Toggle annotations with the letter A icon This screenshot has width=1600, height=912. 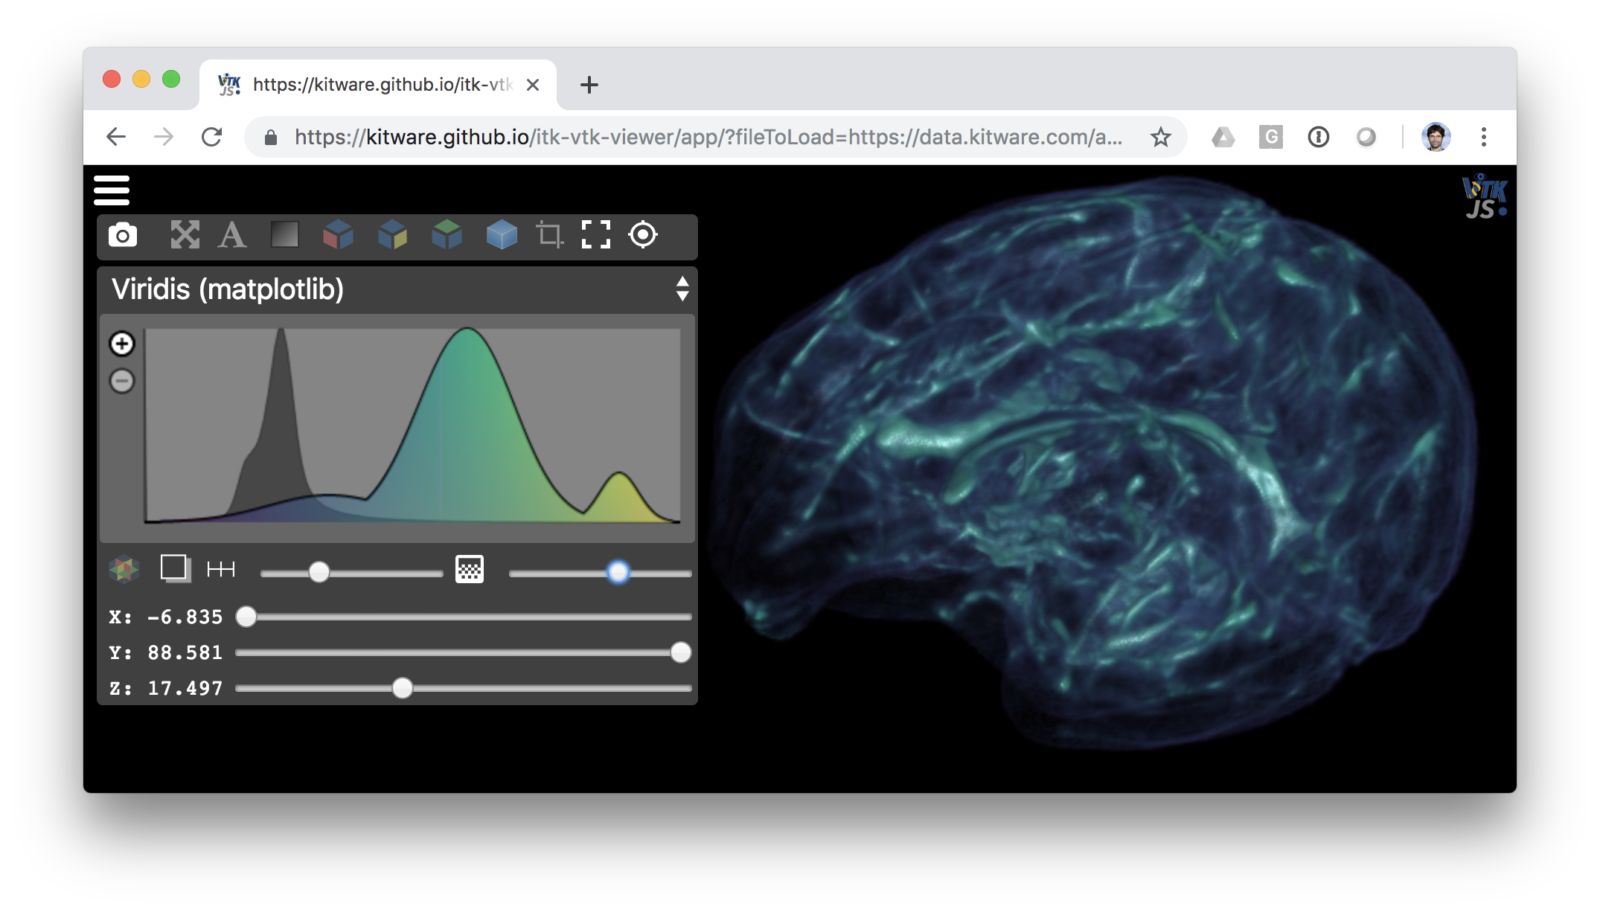coord(232,235)
